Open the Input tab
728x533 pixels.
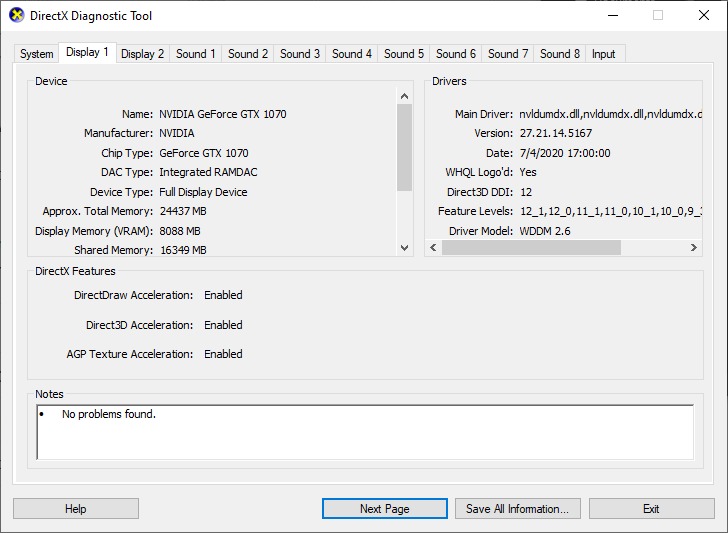click(x=603, y=54)
